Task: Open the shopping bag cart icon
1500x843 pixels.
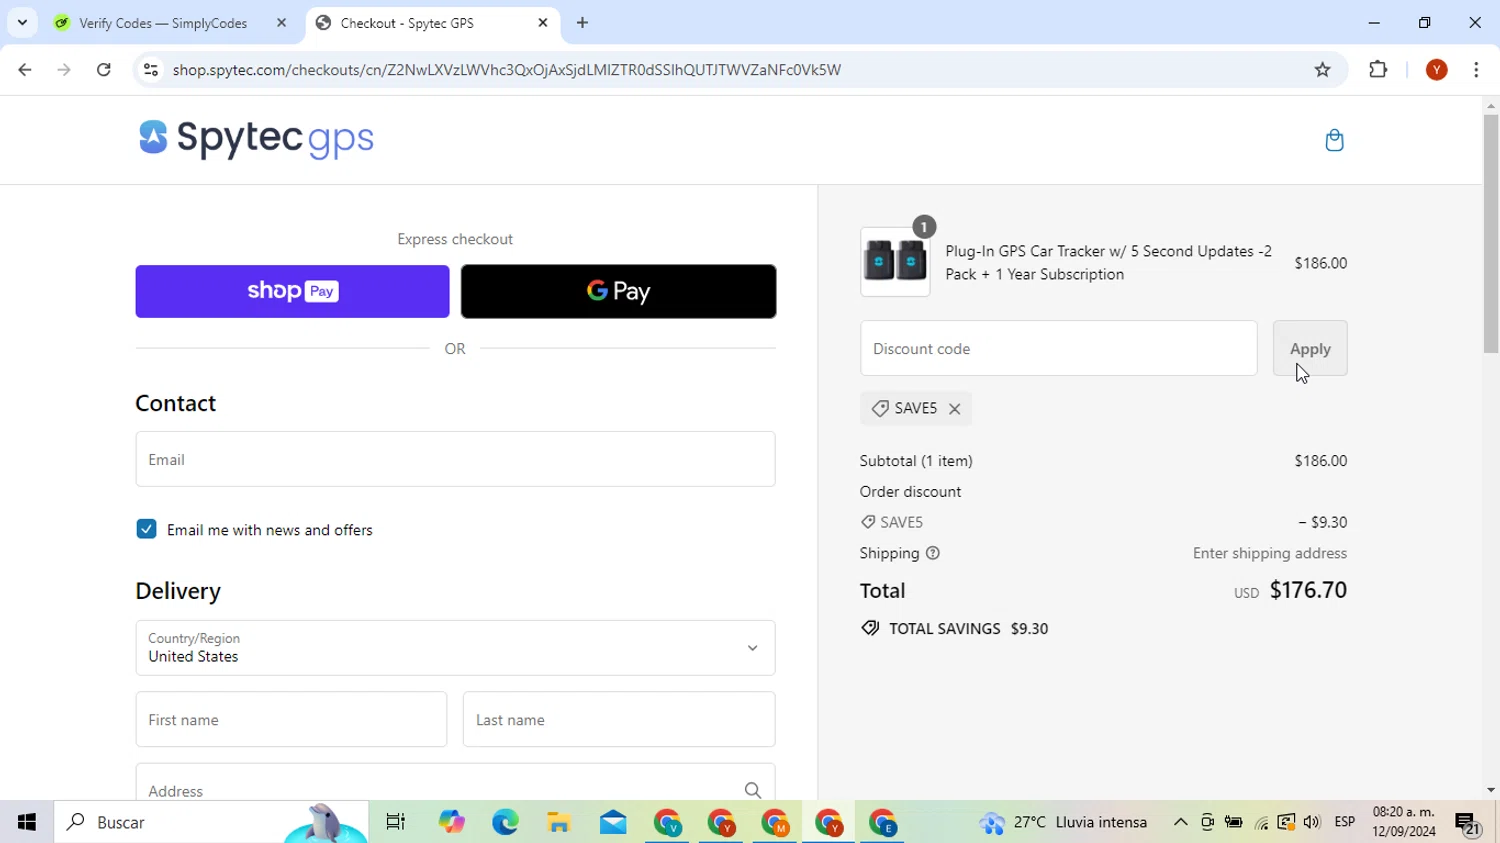Action: click(1334, 140)
